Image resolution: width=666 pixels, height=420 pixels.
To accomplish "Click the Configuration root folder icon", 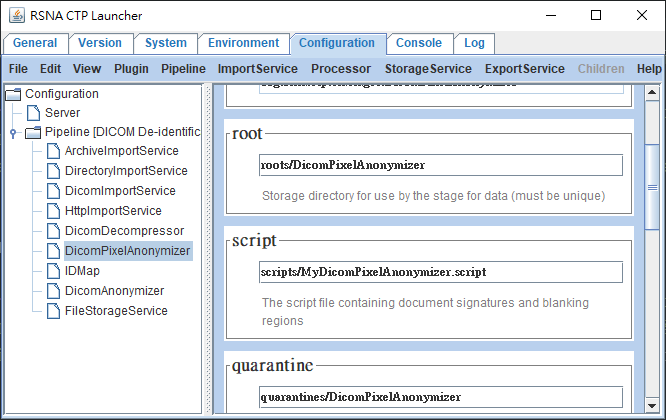I will point(13,94).
